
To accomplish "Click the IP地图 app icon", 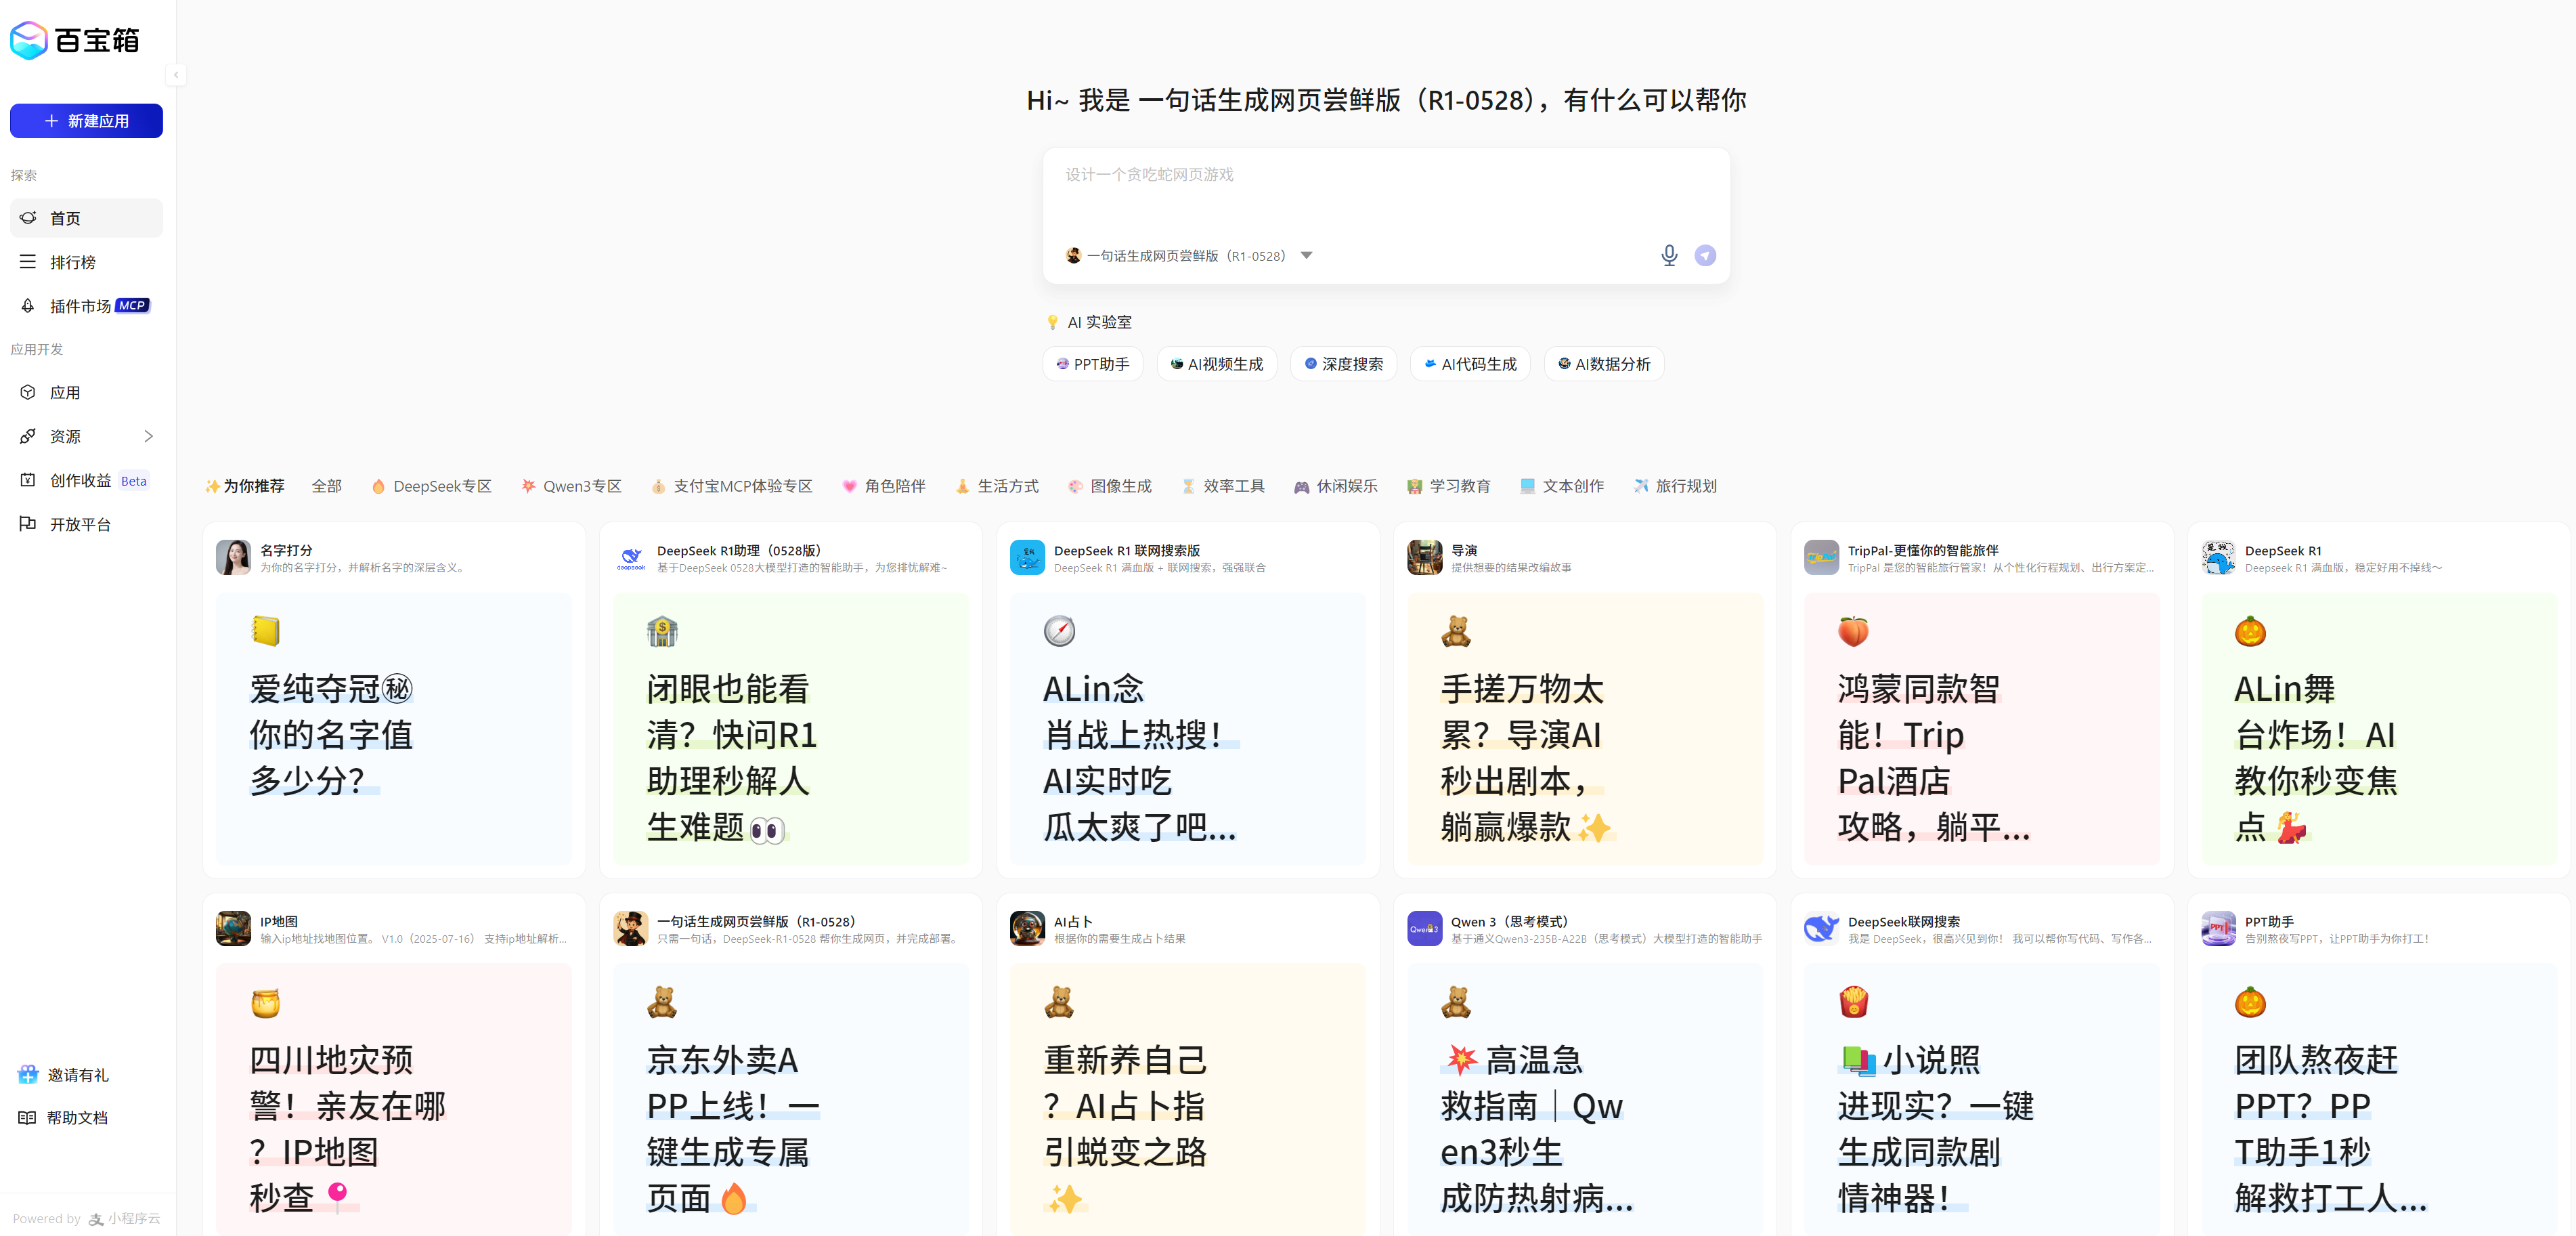I will [x=234, y=929].
